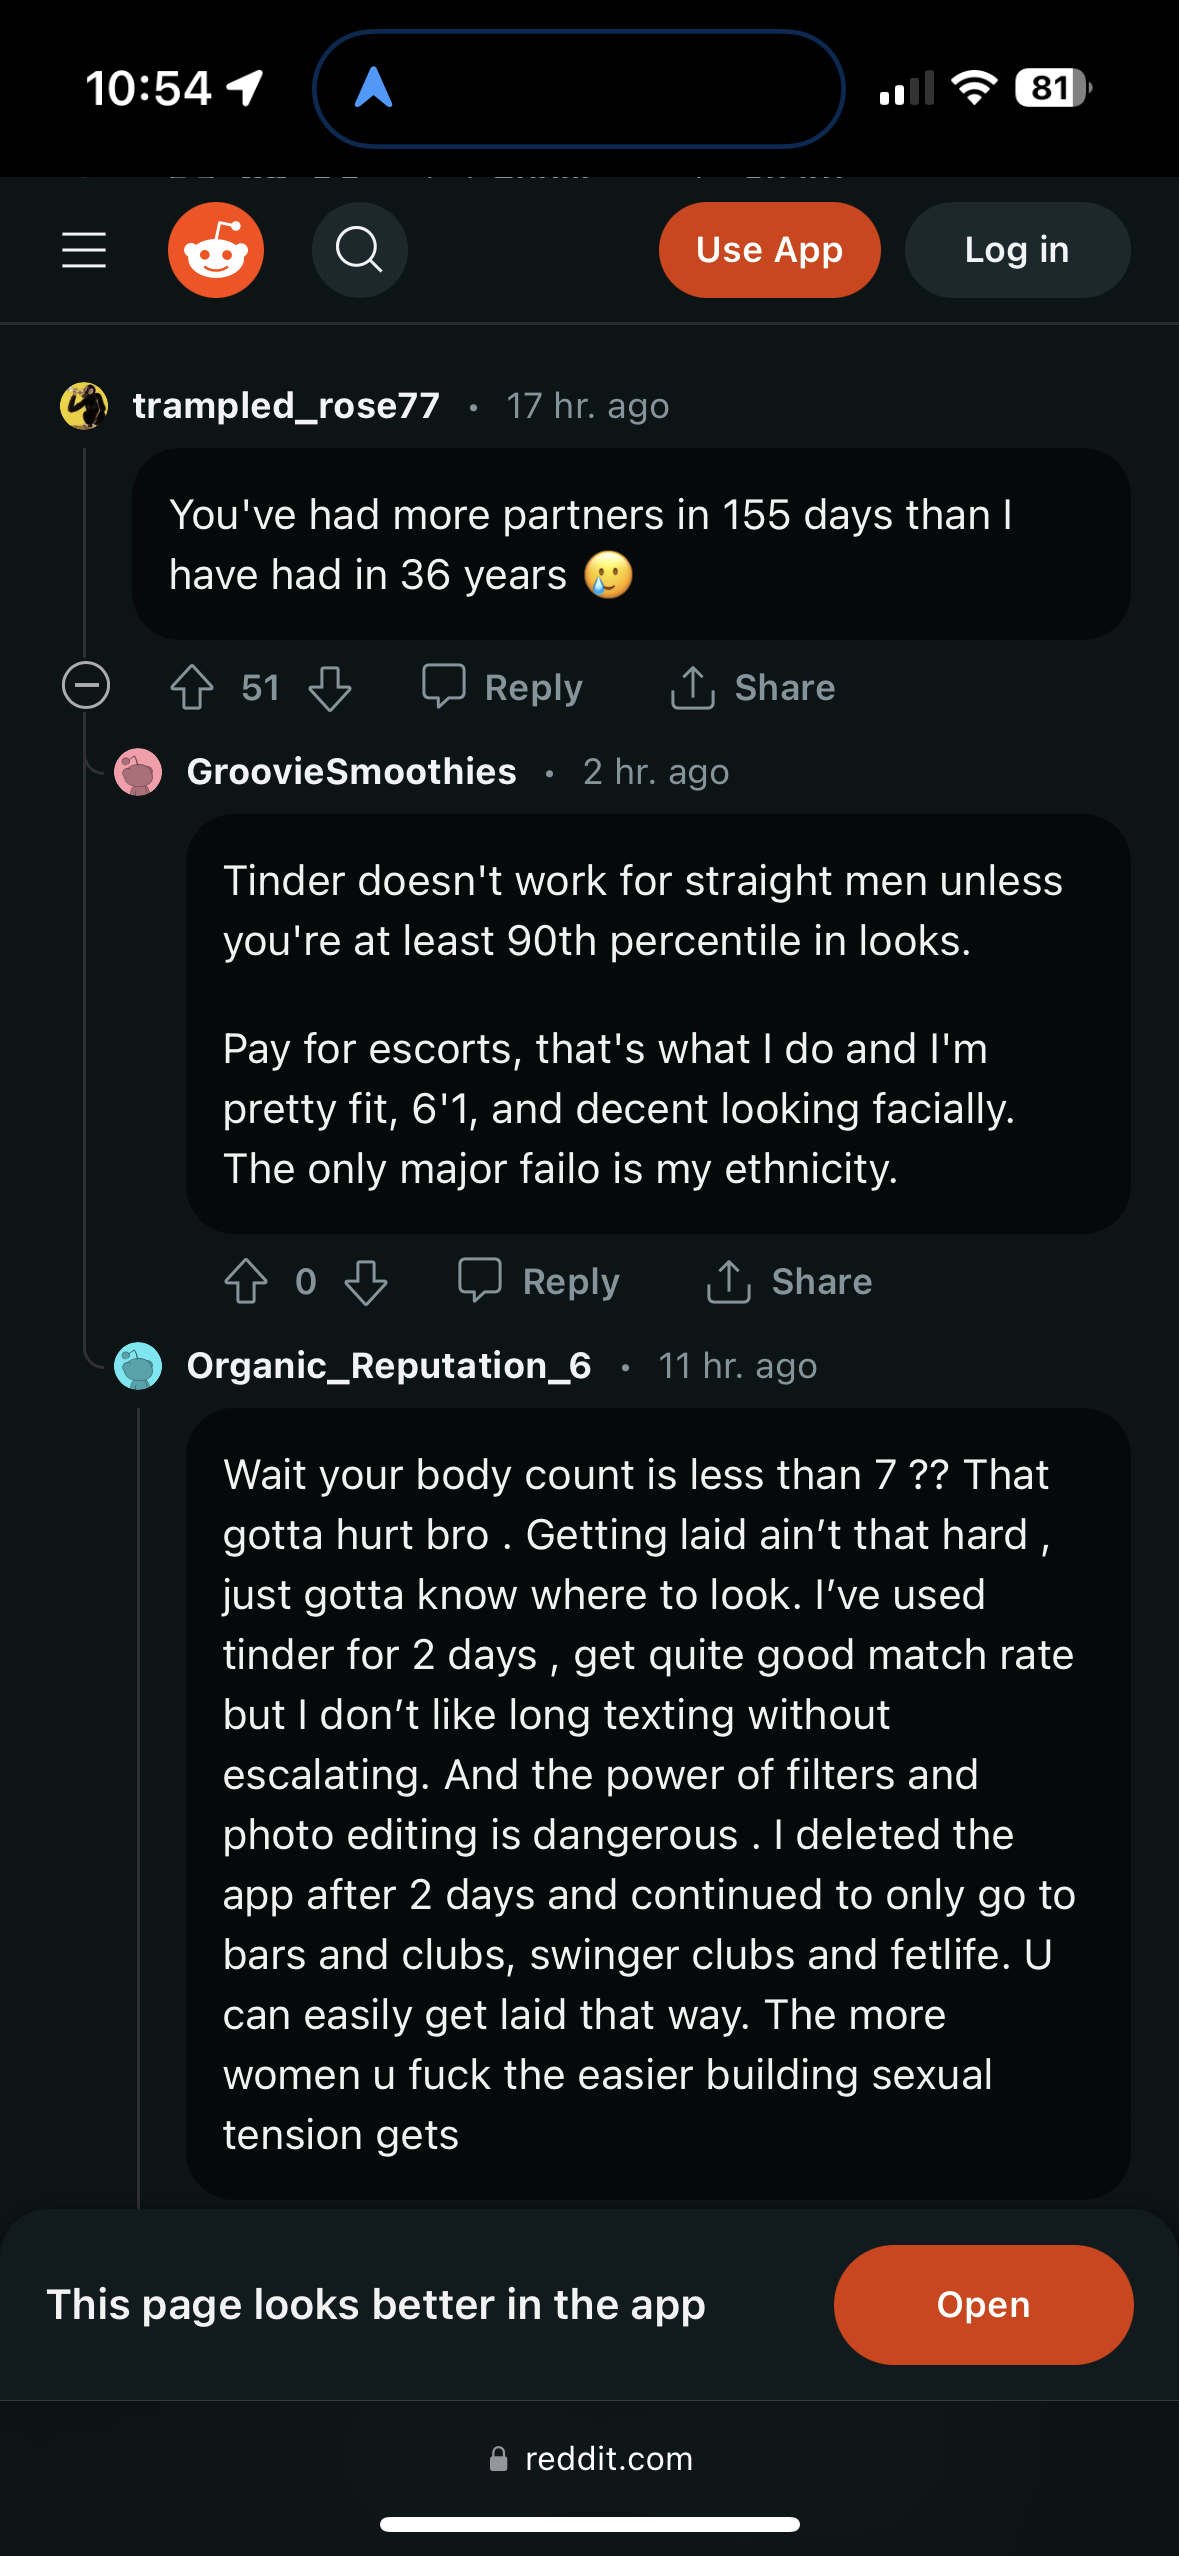
Task: Share trampled_rose77's comment
Action: coord(753,688)
